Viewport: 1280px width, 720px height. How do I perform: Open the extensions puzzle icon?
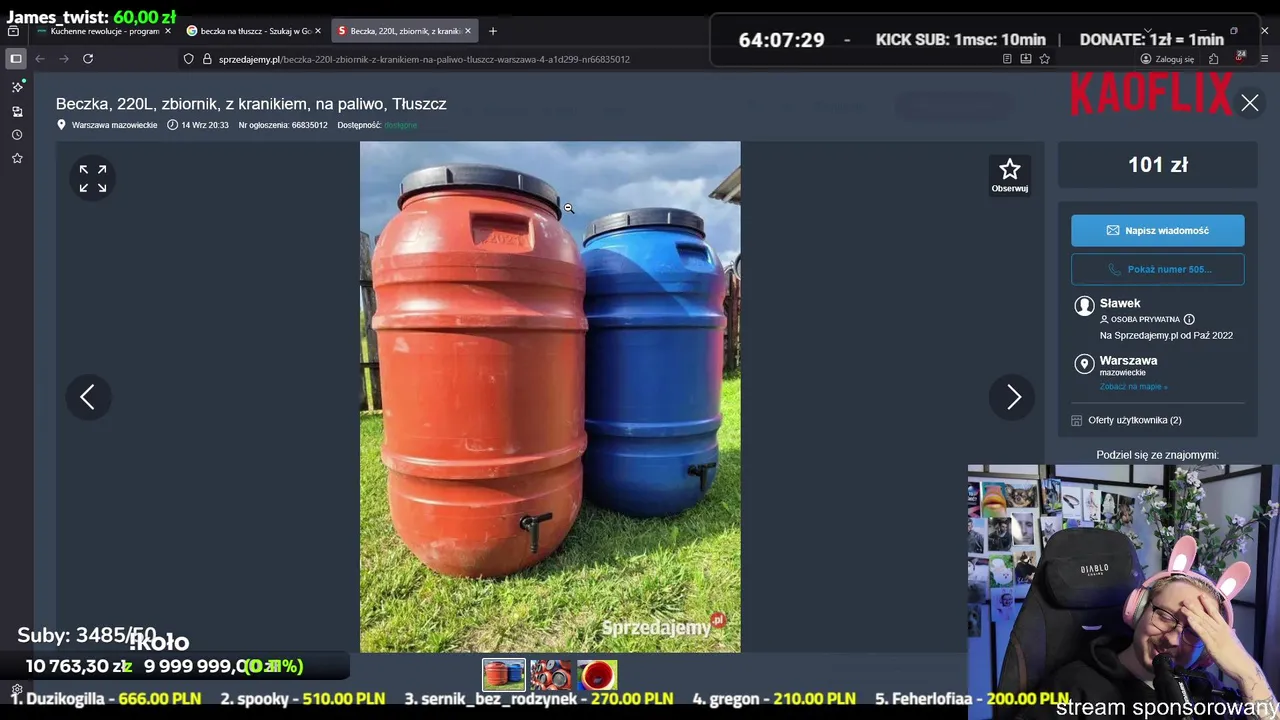[x=1214, y=59]
